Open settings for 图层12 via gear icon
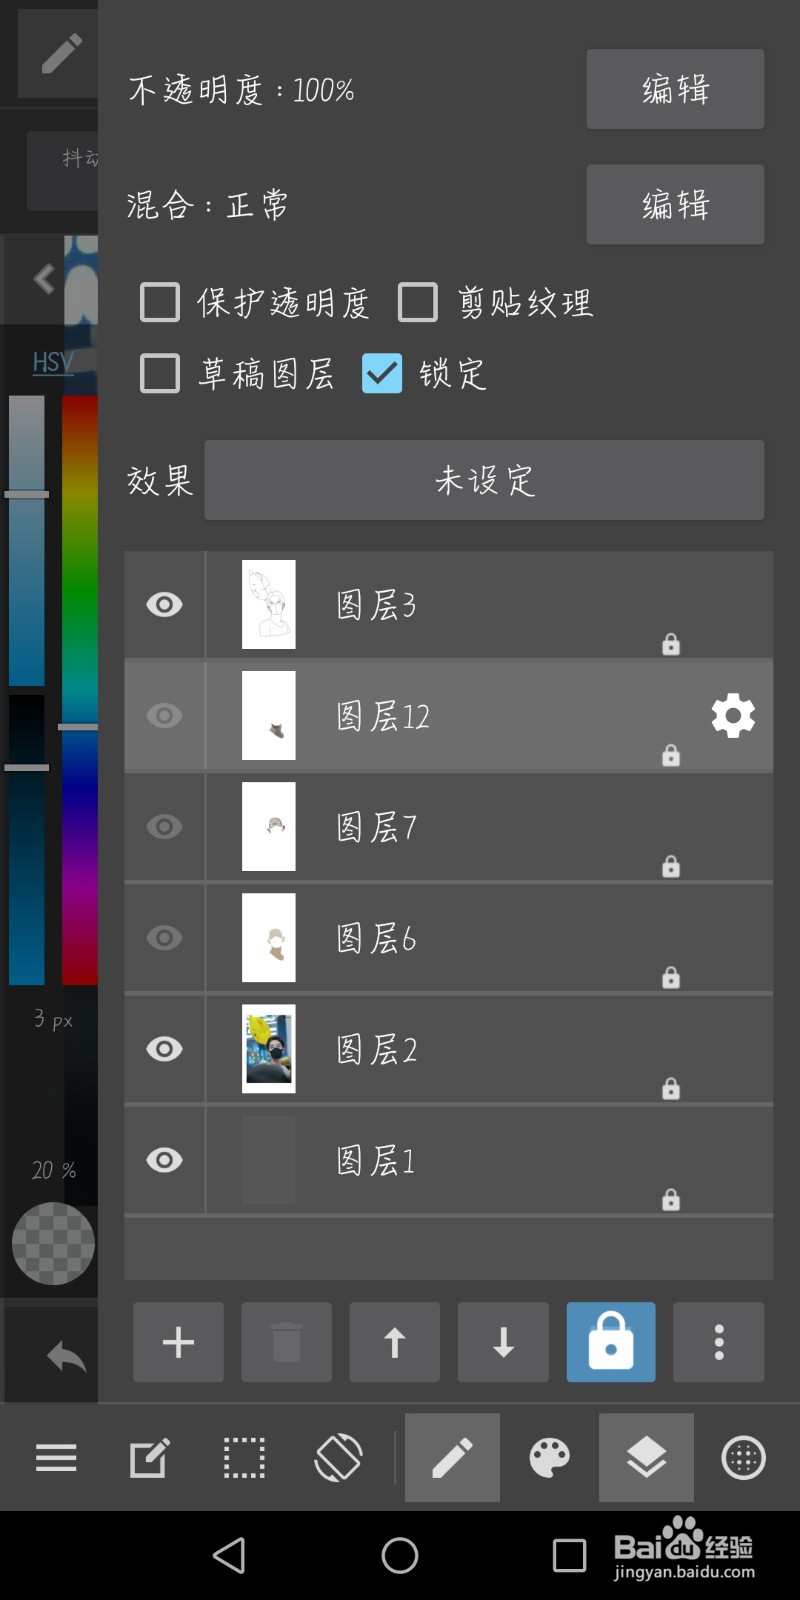Viewport: 800px width, 1600px height. (x=732, y=716)
